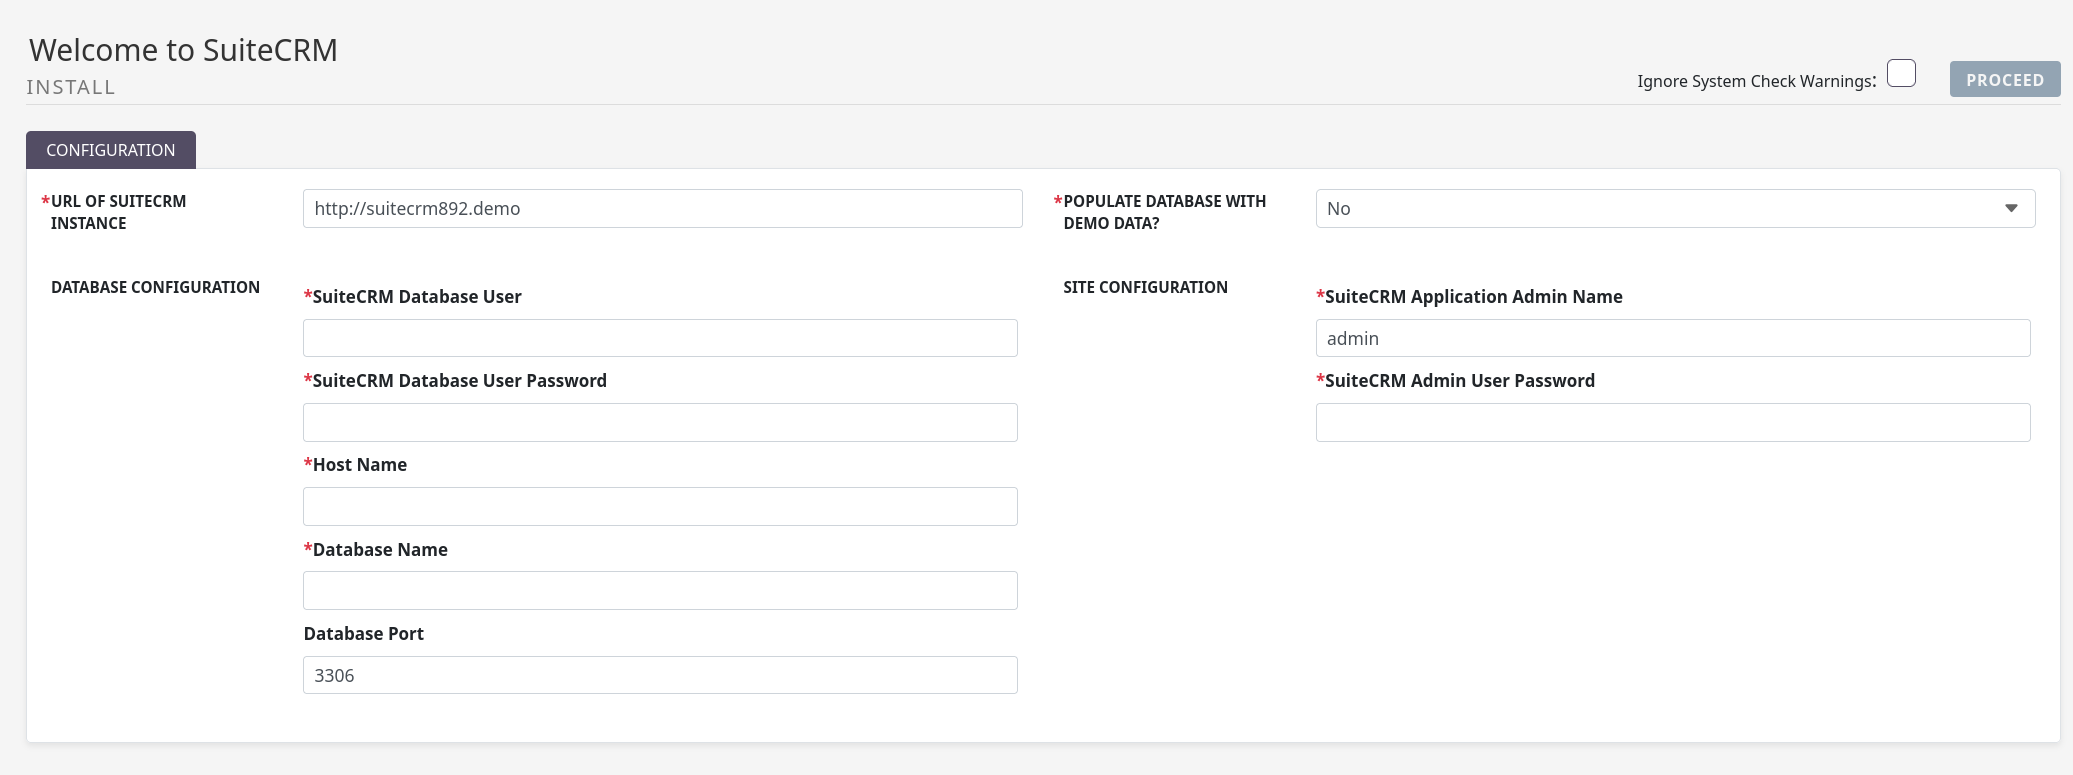The image size is (2073, 775).
Task: Enable the Ignore System Check Warnings checkbox
Action: [1900, 74]
